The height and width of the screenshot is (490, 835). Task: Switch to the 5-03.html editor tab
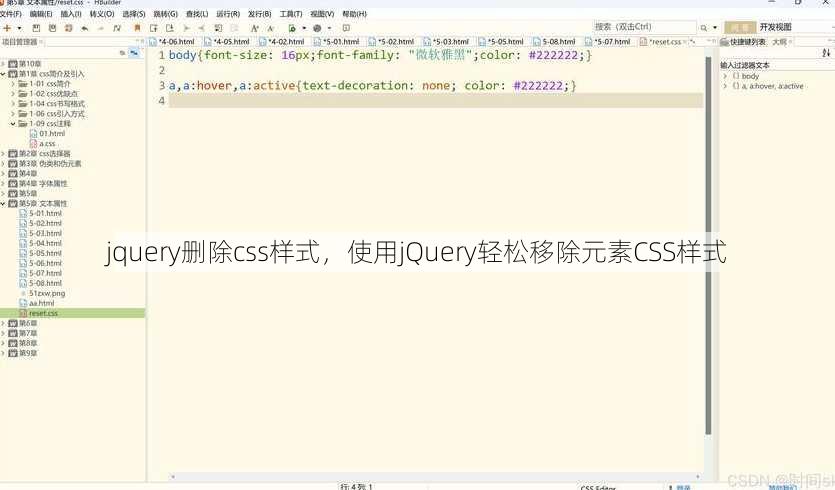447,42
